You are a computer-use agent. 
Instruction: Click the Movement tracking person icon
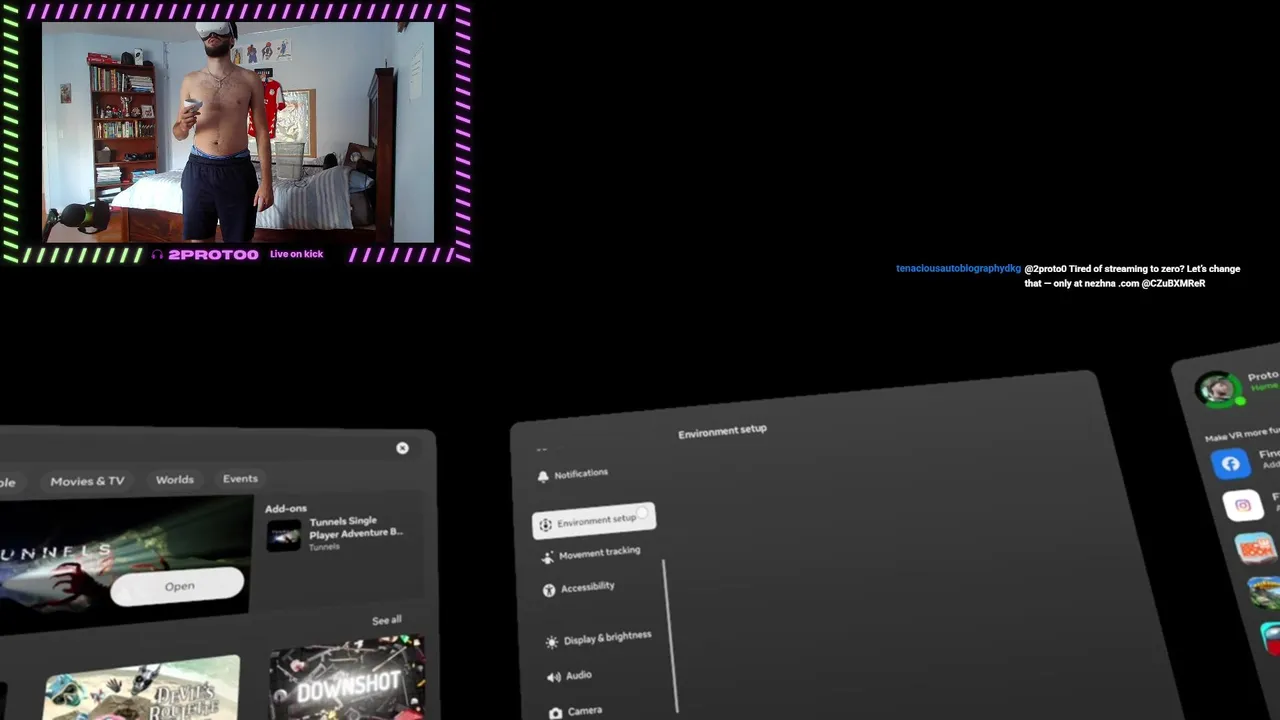click(547, 557)
